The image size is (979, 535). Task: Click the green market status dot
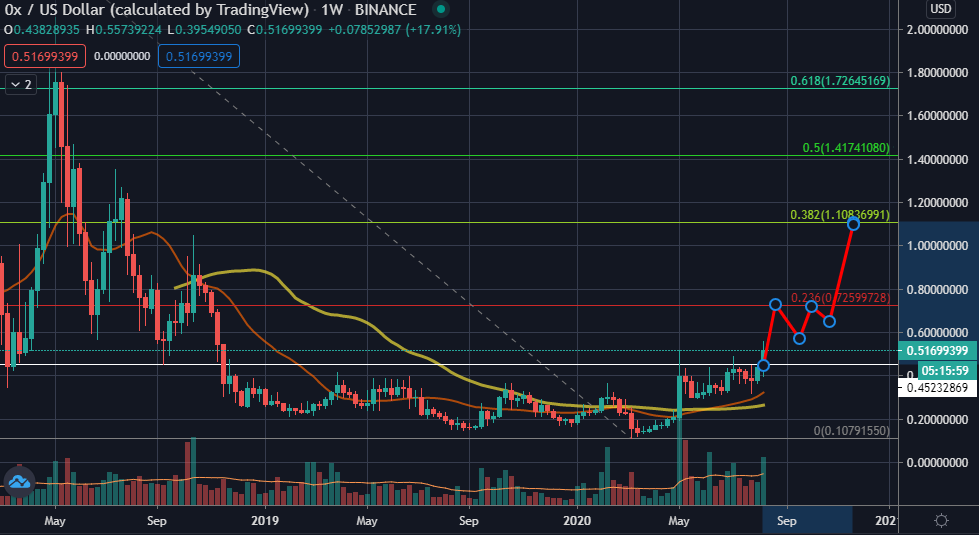(x=441, y=9)
